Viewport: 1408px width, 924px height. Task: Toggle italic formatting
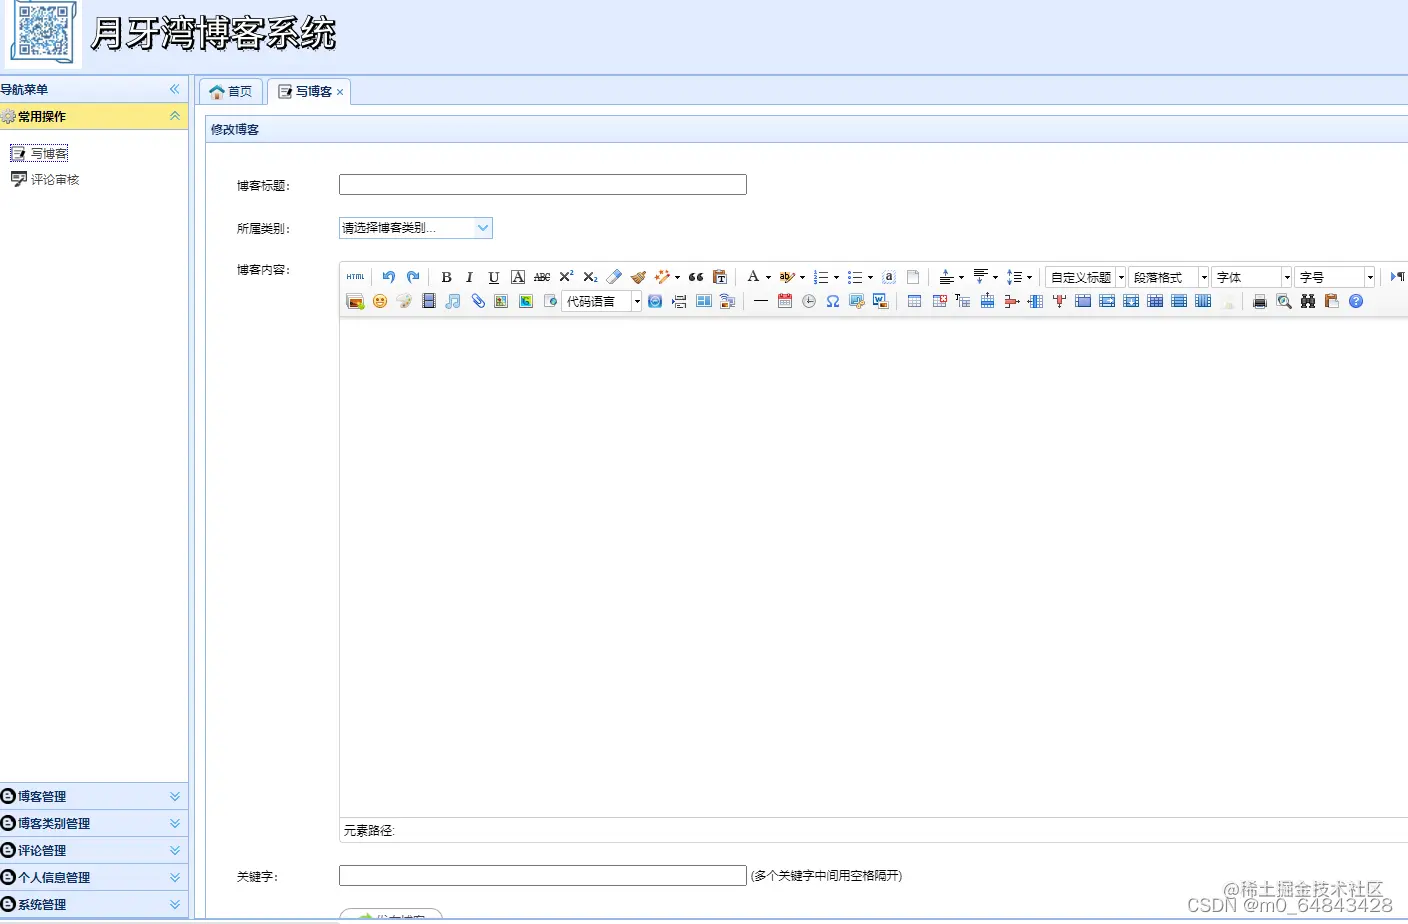[469, 277]
